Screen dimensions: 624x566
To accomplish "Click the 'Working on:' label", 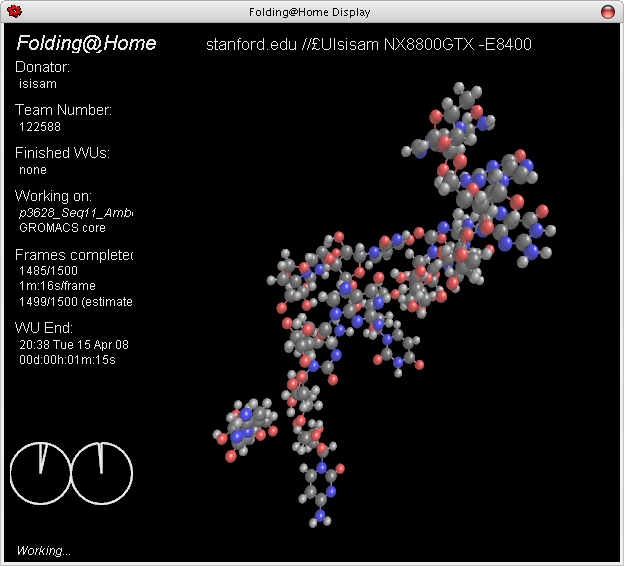I will click(53, 196).
